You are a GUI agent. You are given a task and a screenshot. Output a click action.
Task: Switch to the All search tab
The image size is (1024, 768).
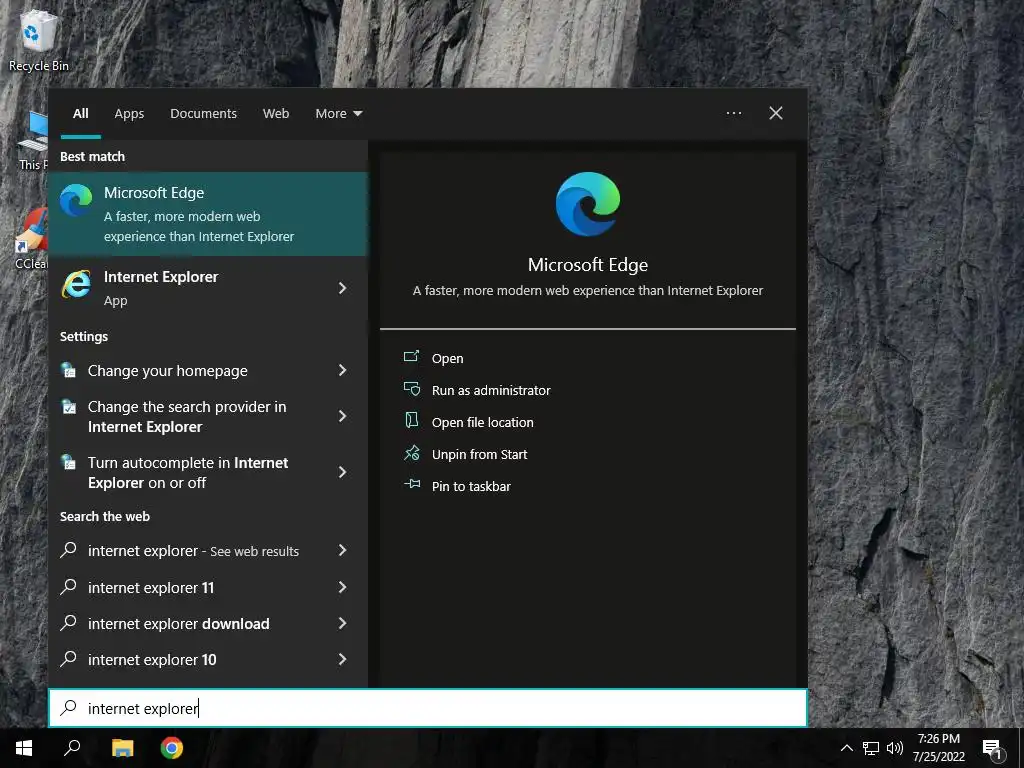81,114
